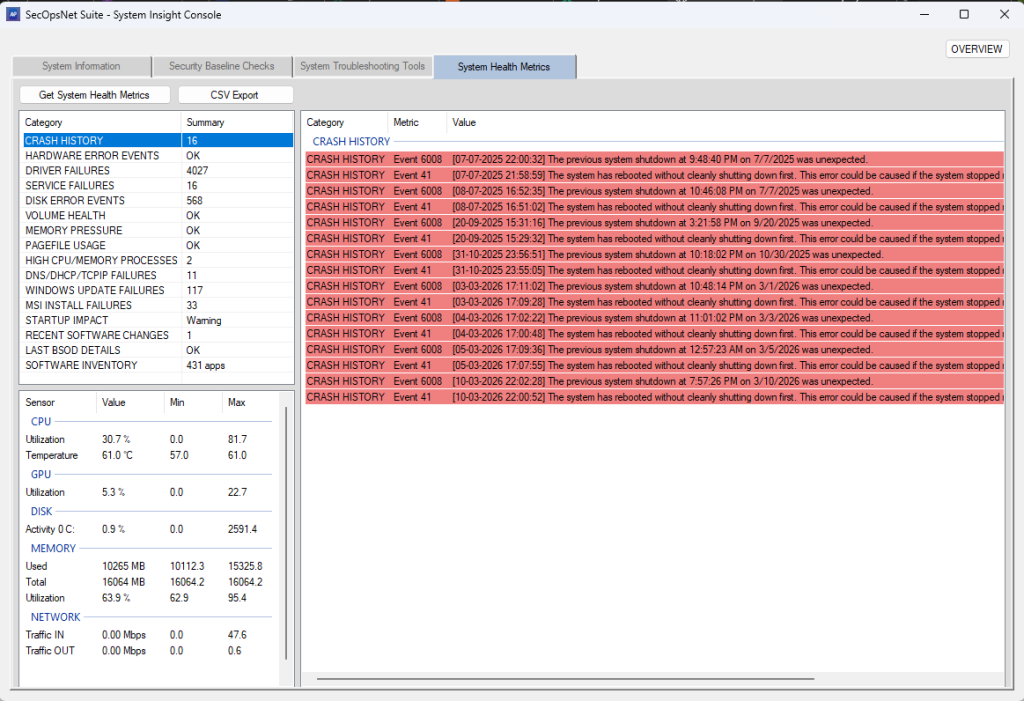
Task: Collapse the MEMORY sensor group
Action: 53,549
